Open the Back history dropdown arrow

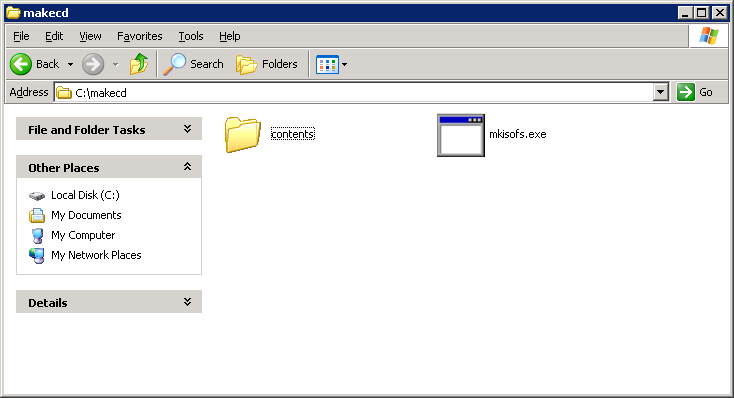(70, 65)
